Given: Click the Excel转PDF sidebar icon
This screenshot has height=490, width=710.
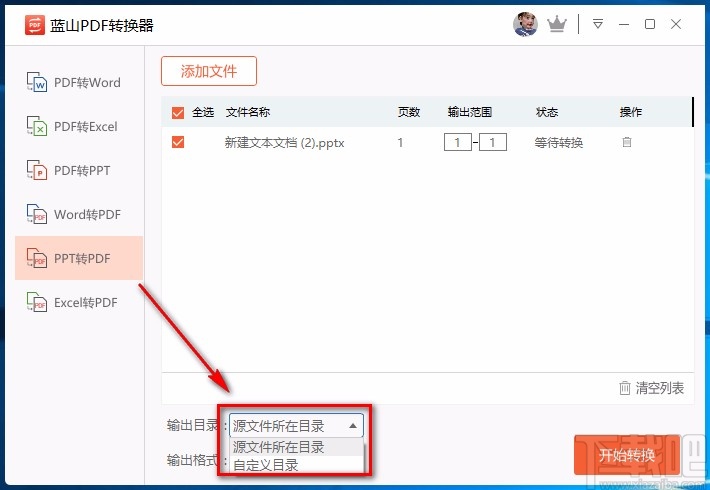Looking at the screenshot, I should click(x=37, y=302).
